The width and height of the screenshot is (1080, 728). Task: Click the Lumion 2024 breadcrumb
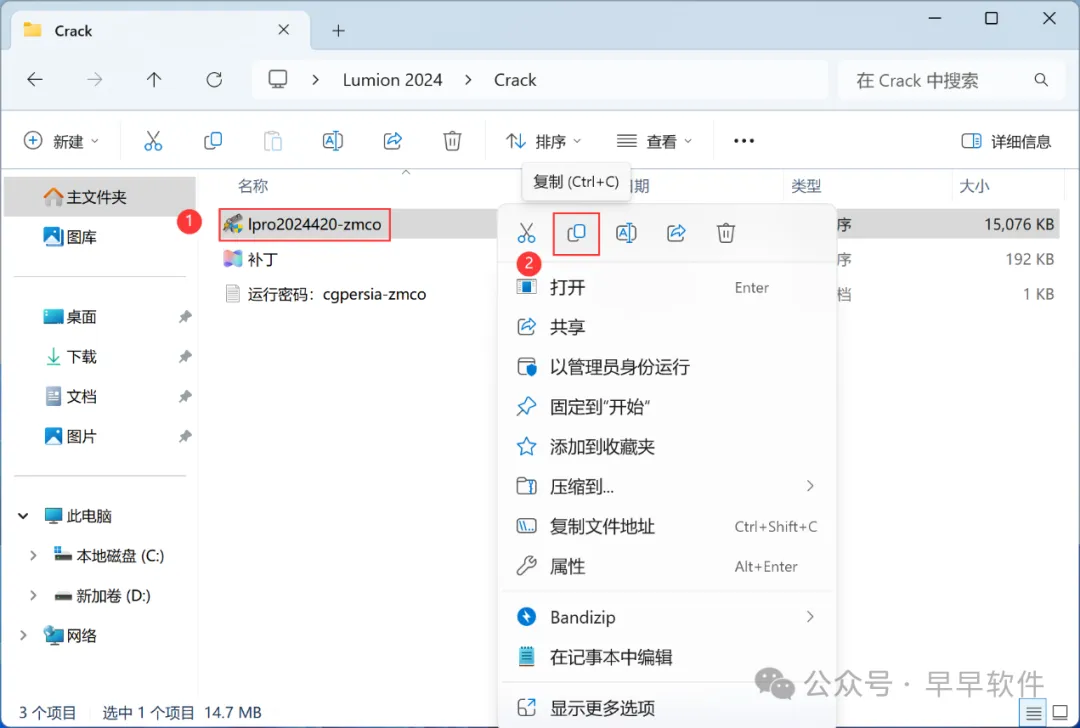pyautogui.click(x=393, y=80)
